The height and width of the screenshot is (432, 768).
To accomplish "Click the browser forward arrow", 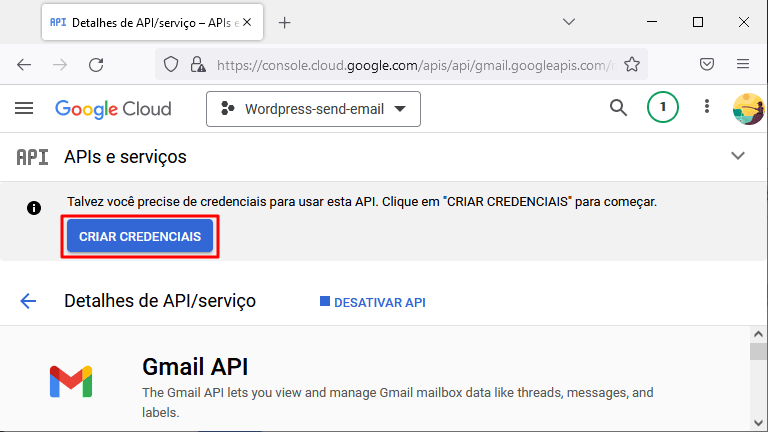I will [60, 65].
